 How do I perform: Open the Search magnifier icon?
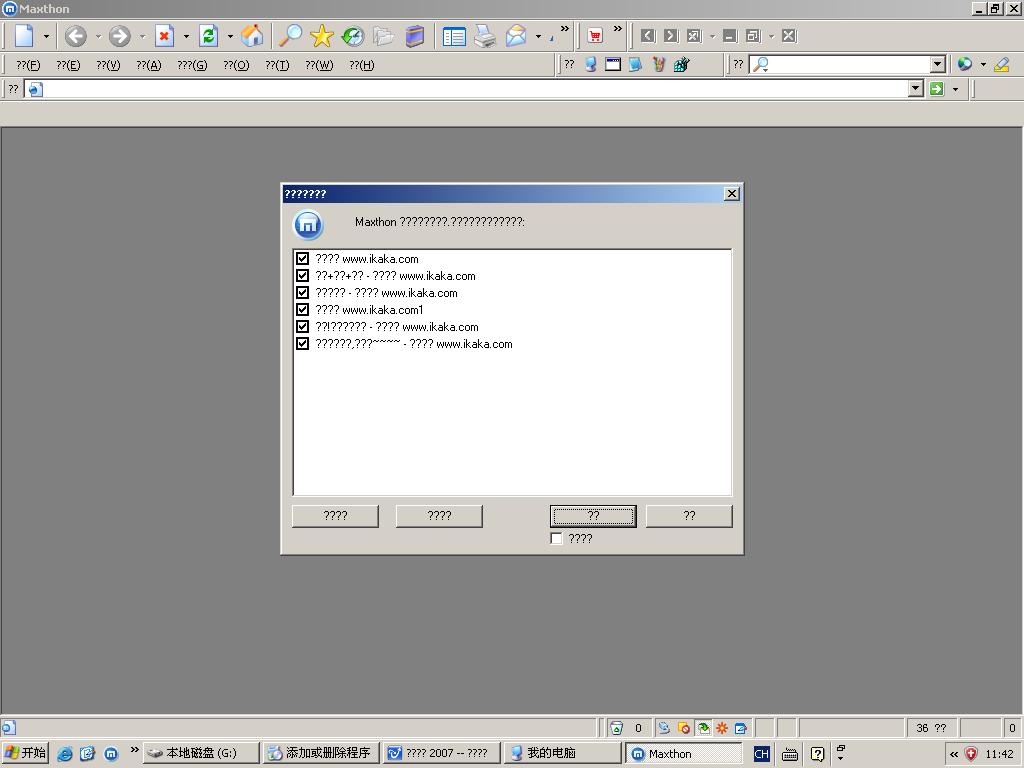pos(290,36)
